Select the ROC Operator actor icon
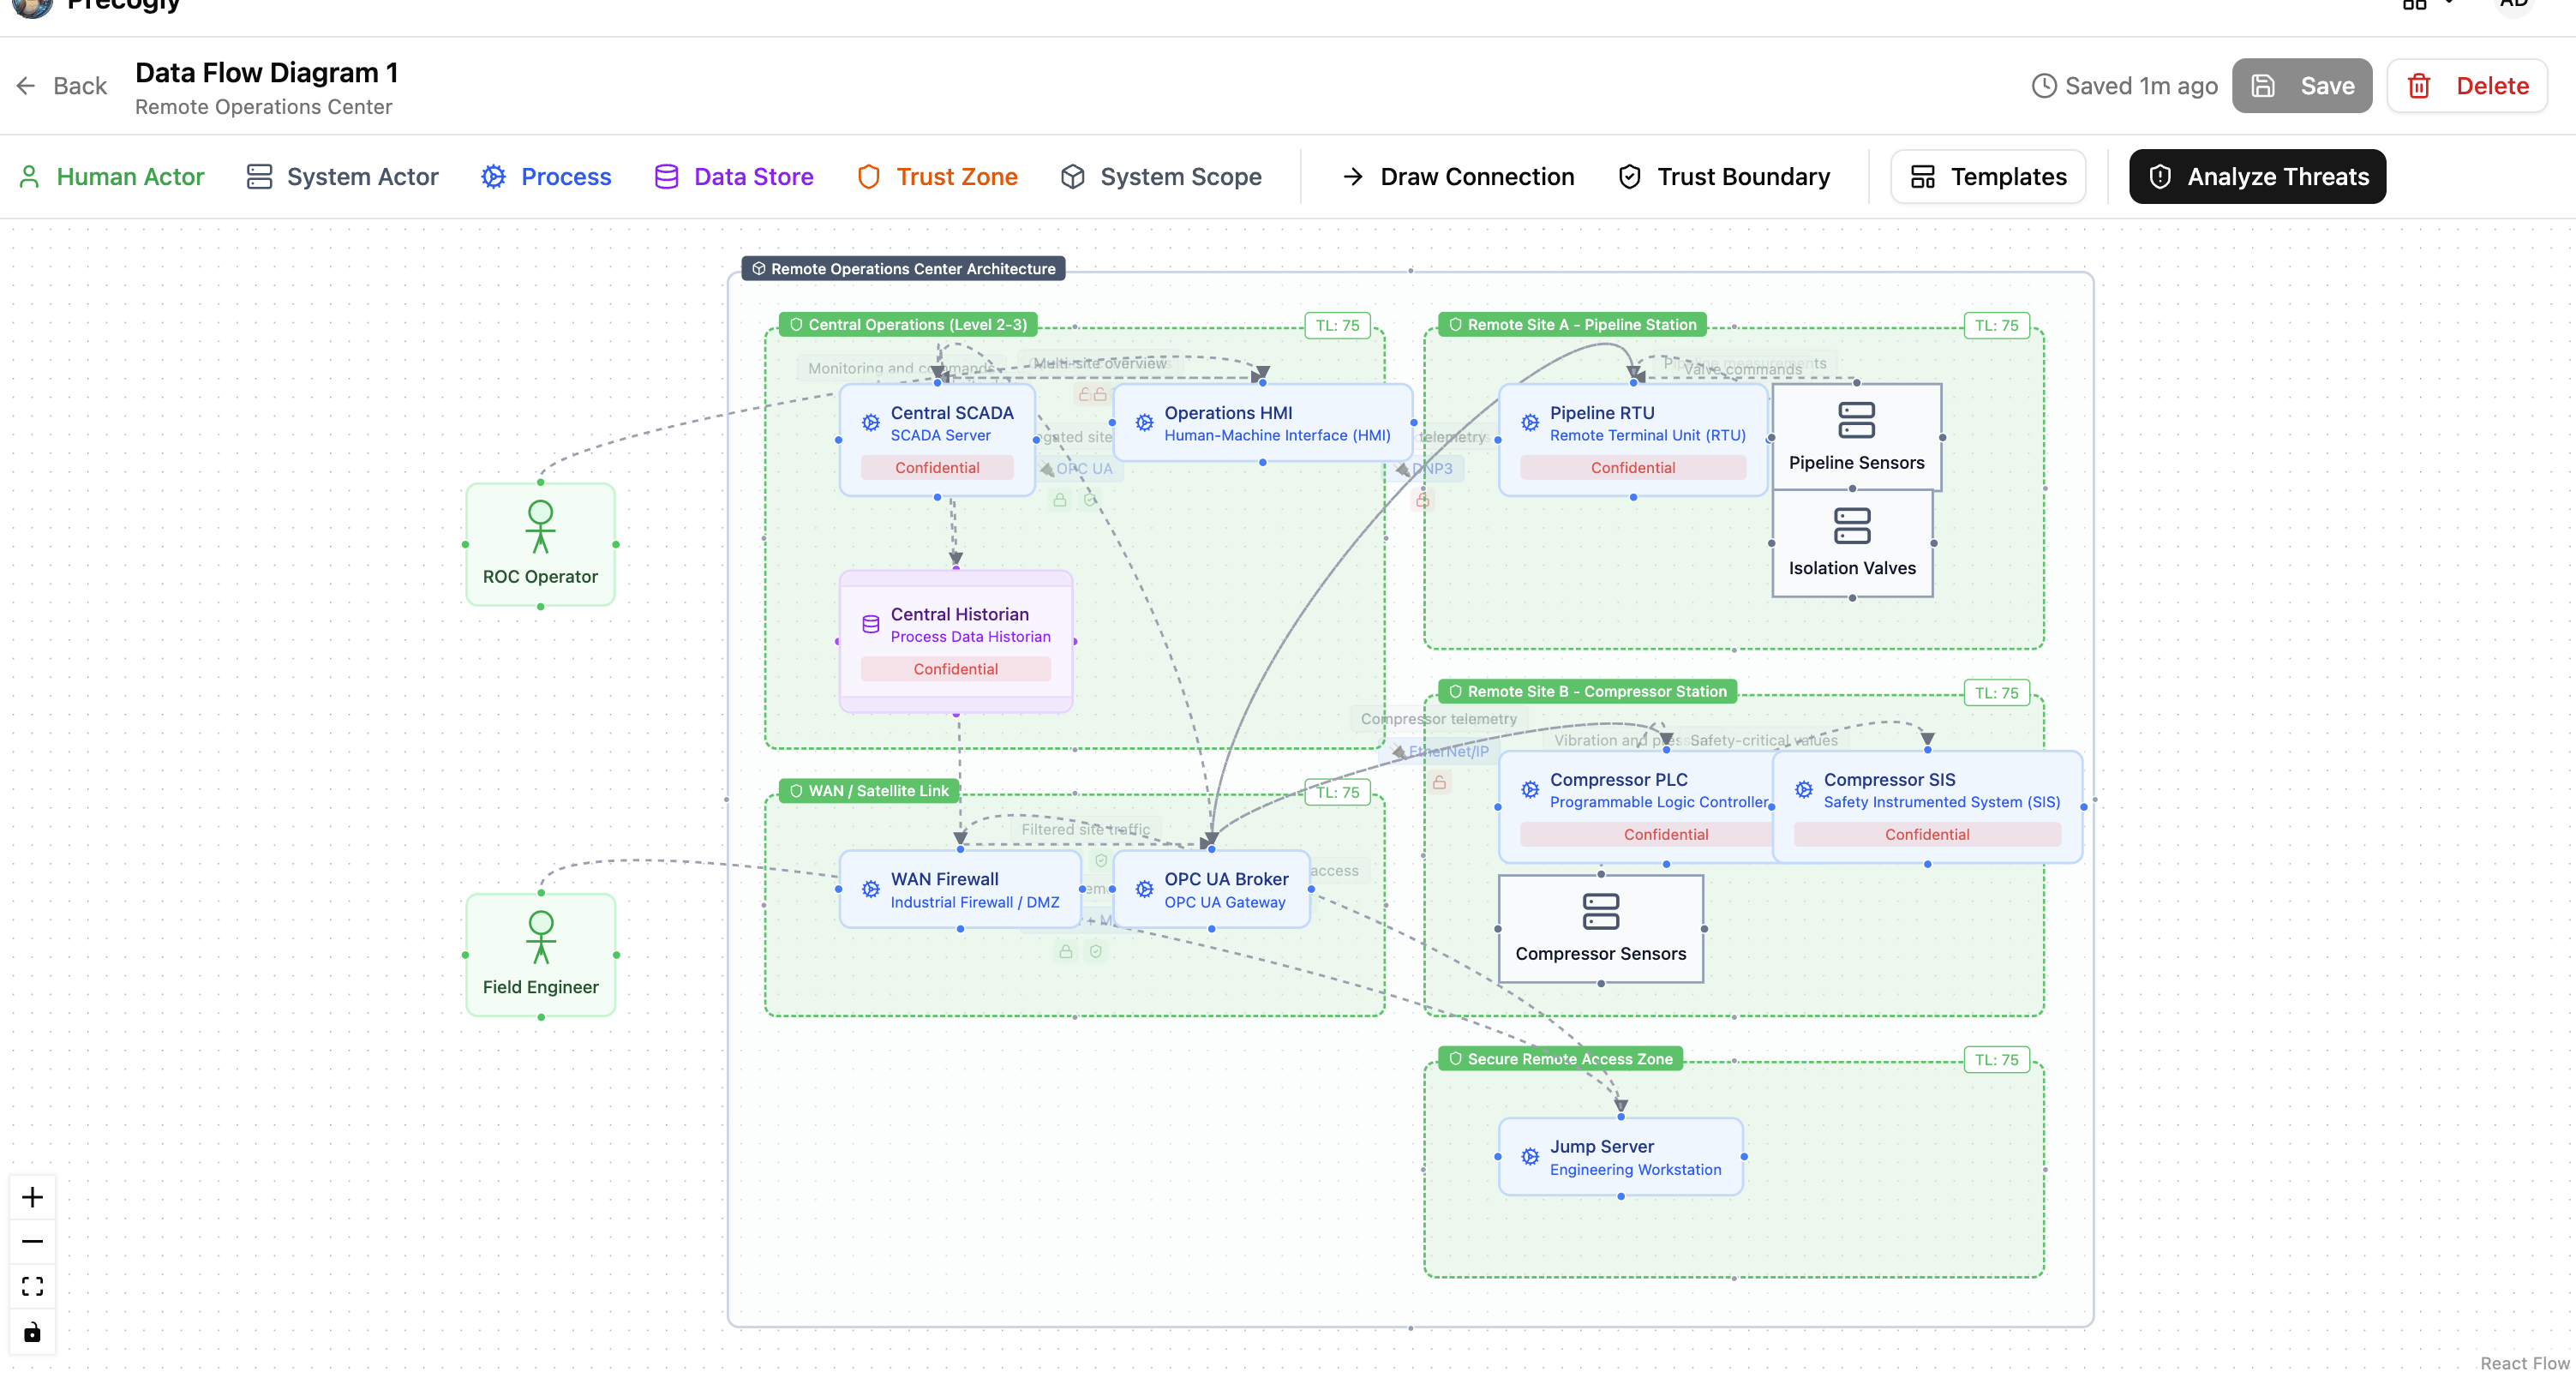This screenshot has width=2576, height=1378. (541, 526)
